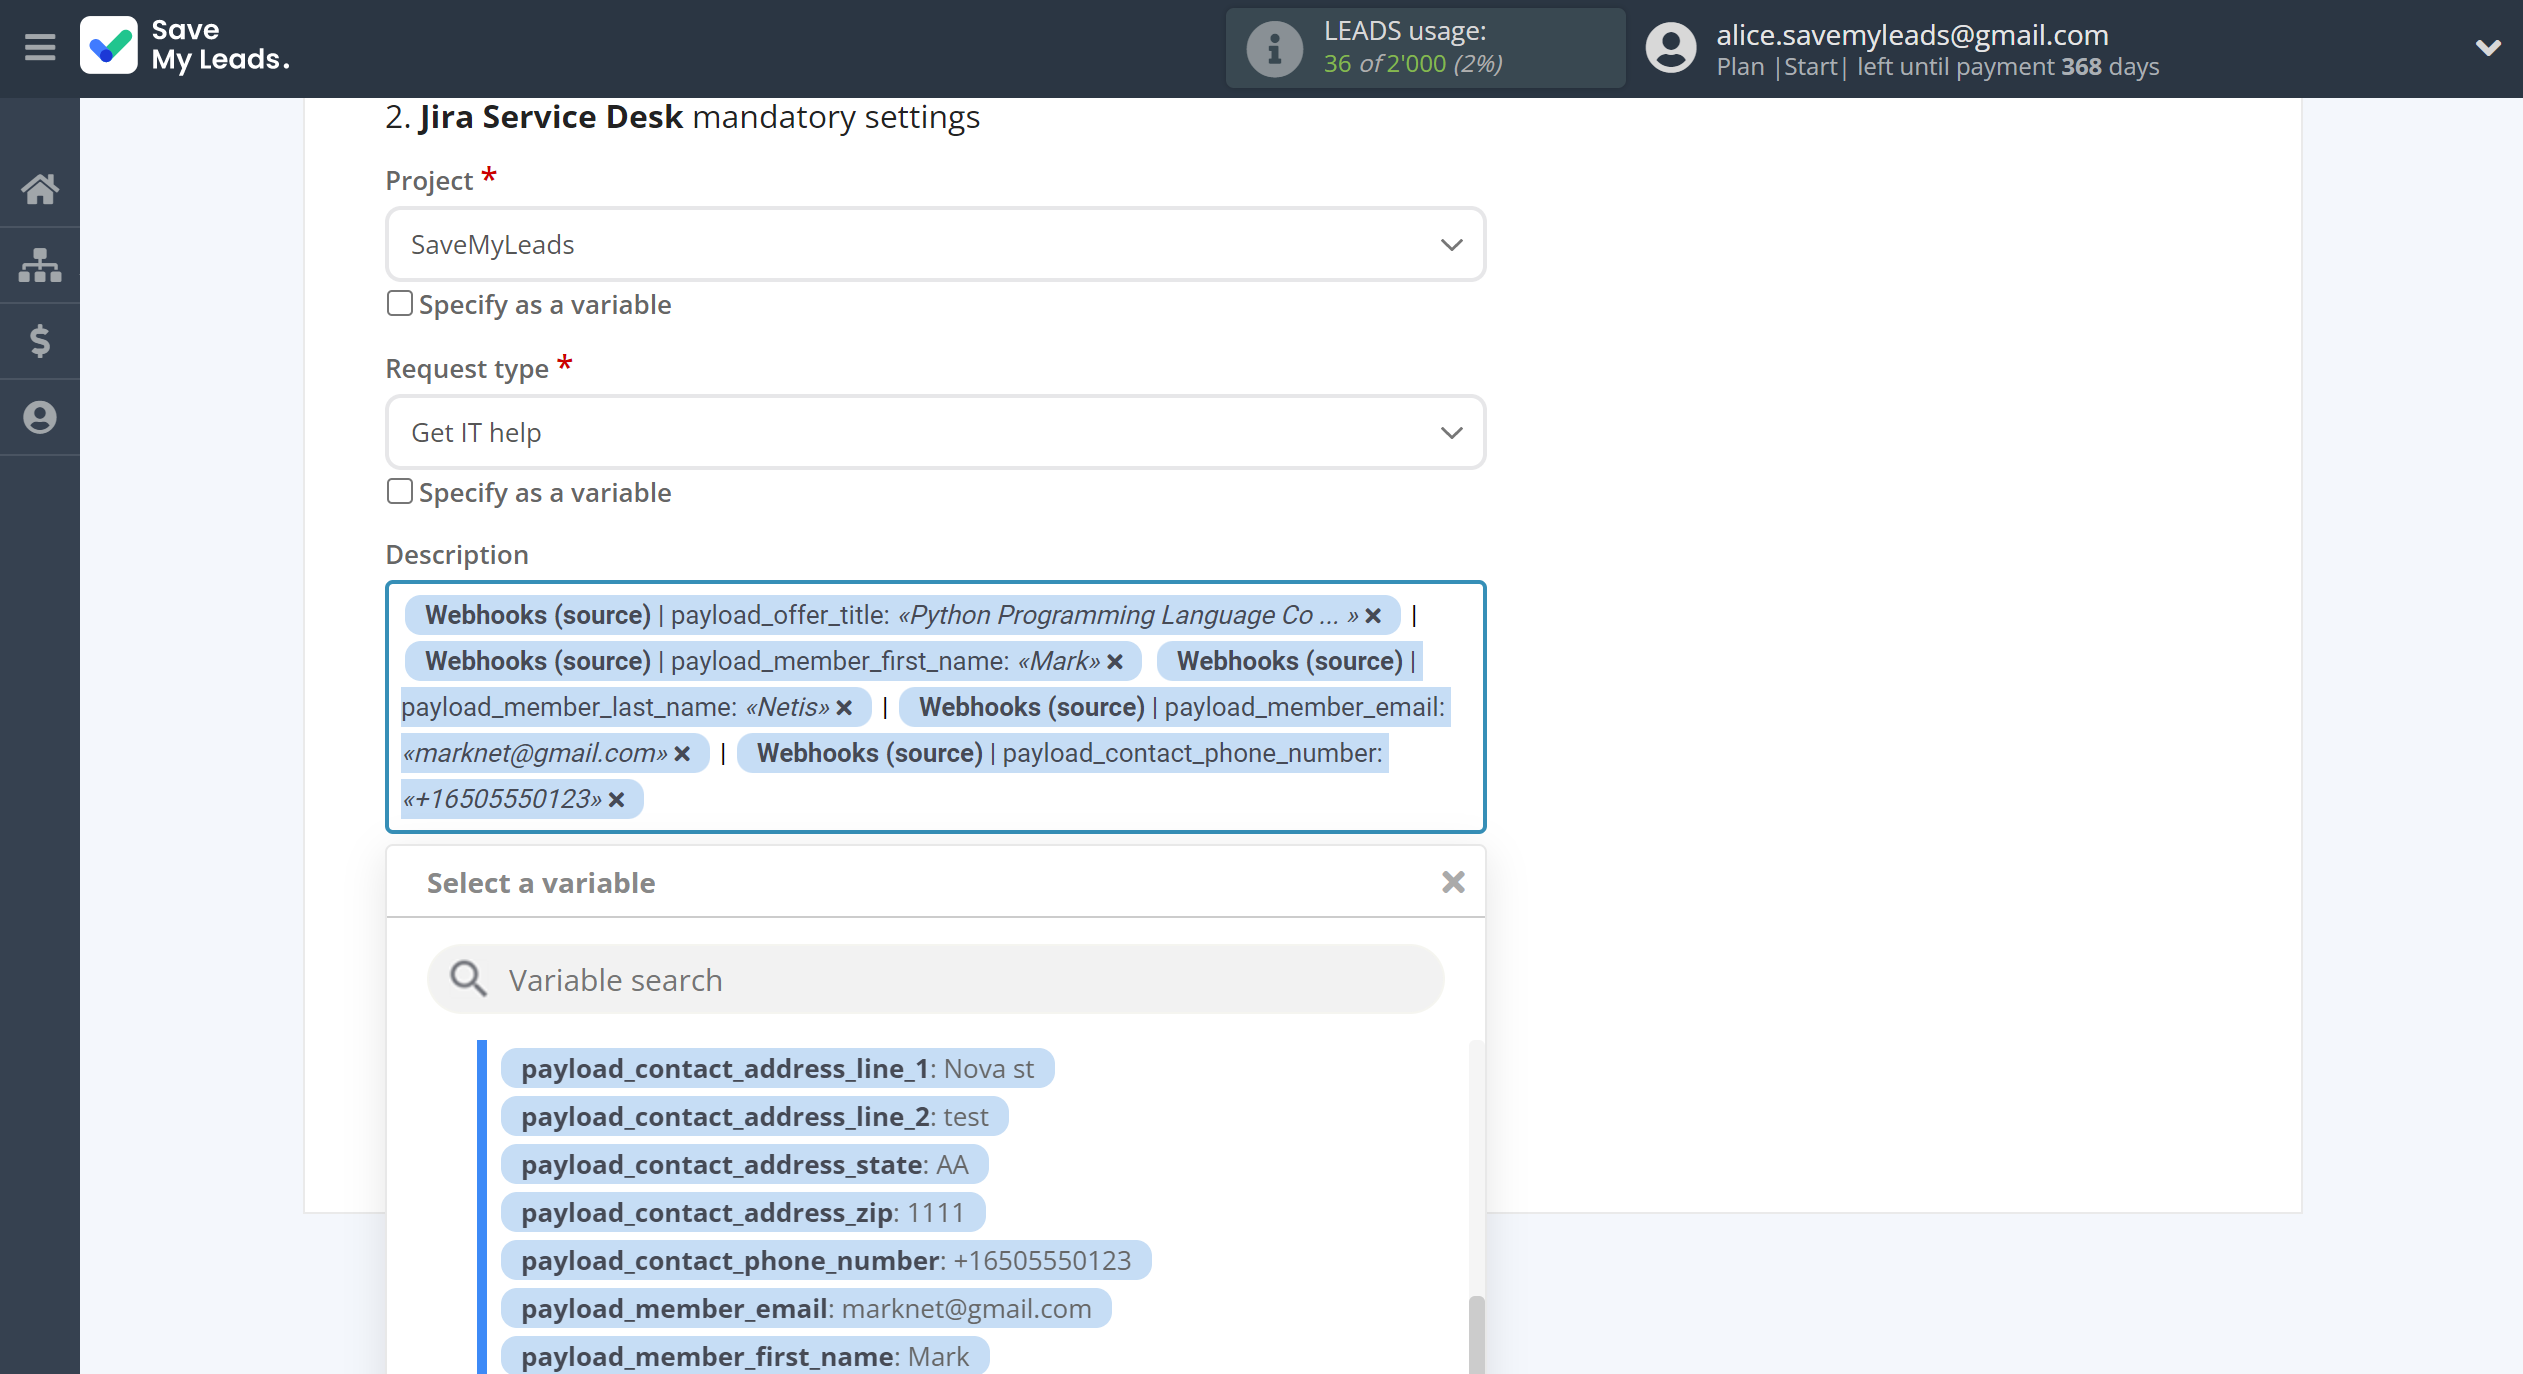Search for a variable in search field
This screenshot has width=2523, height=1374.
coord(936,978)
